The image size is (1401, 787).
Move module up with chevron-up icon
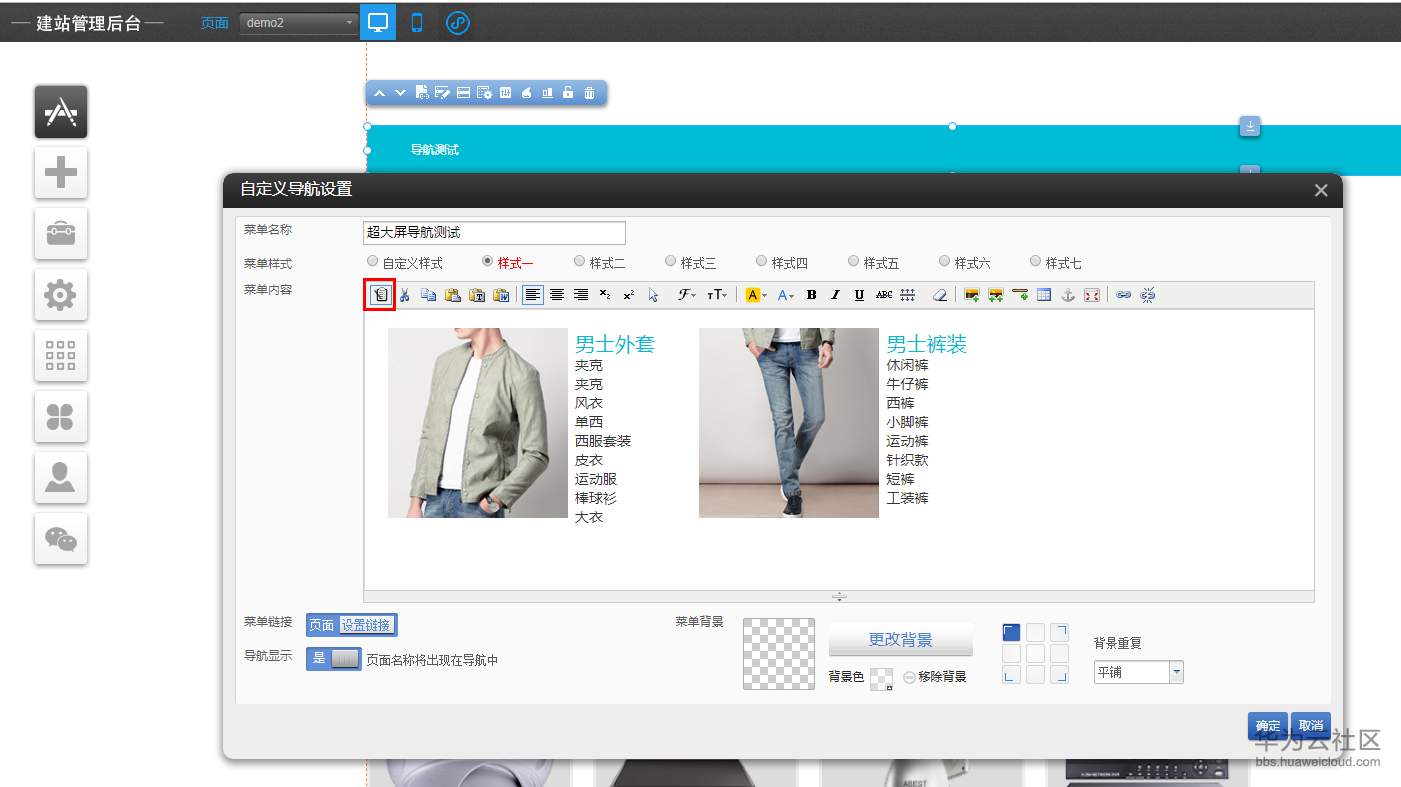coord(379,93)
